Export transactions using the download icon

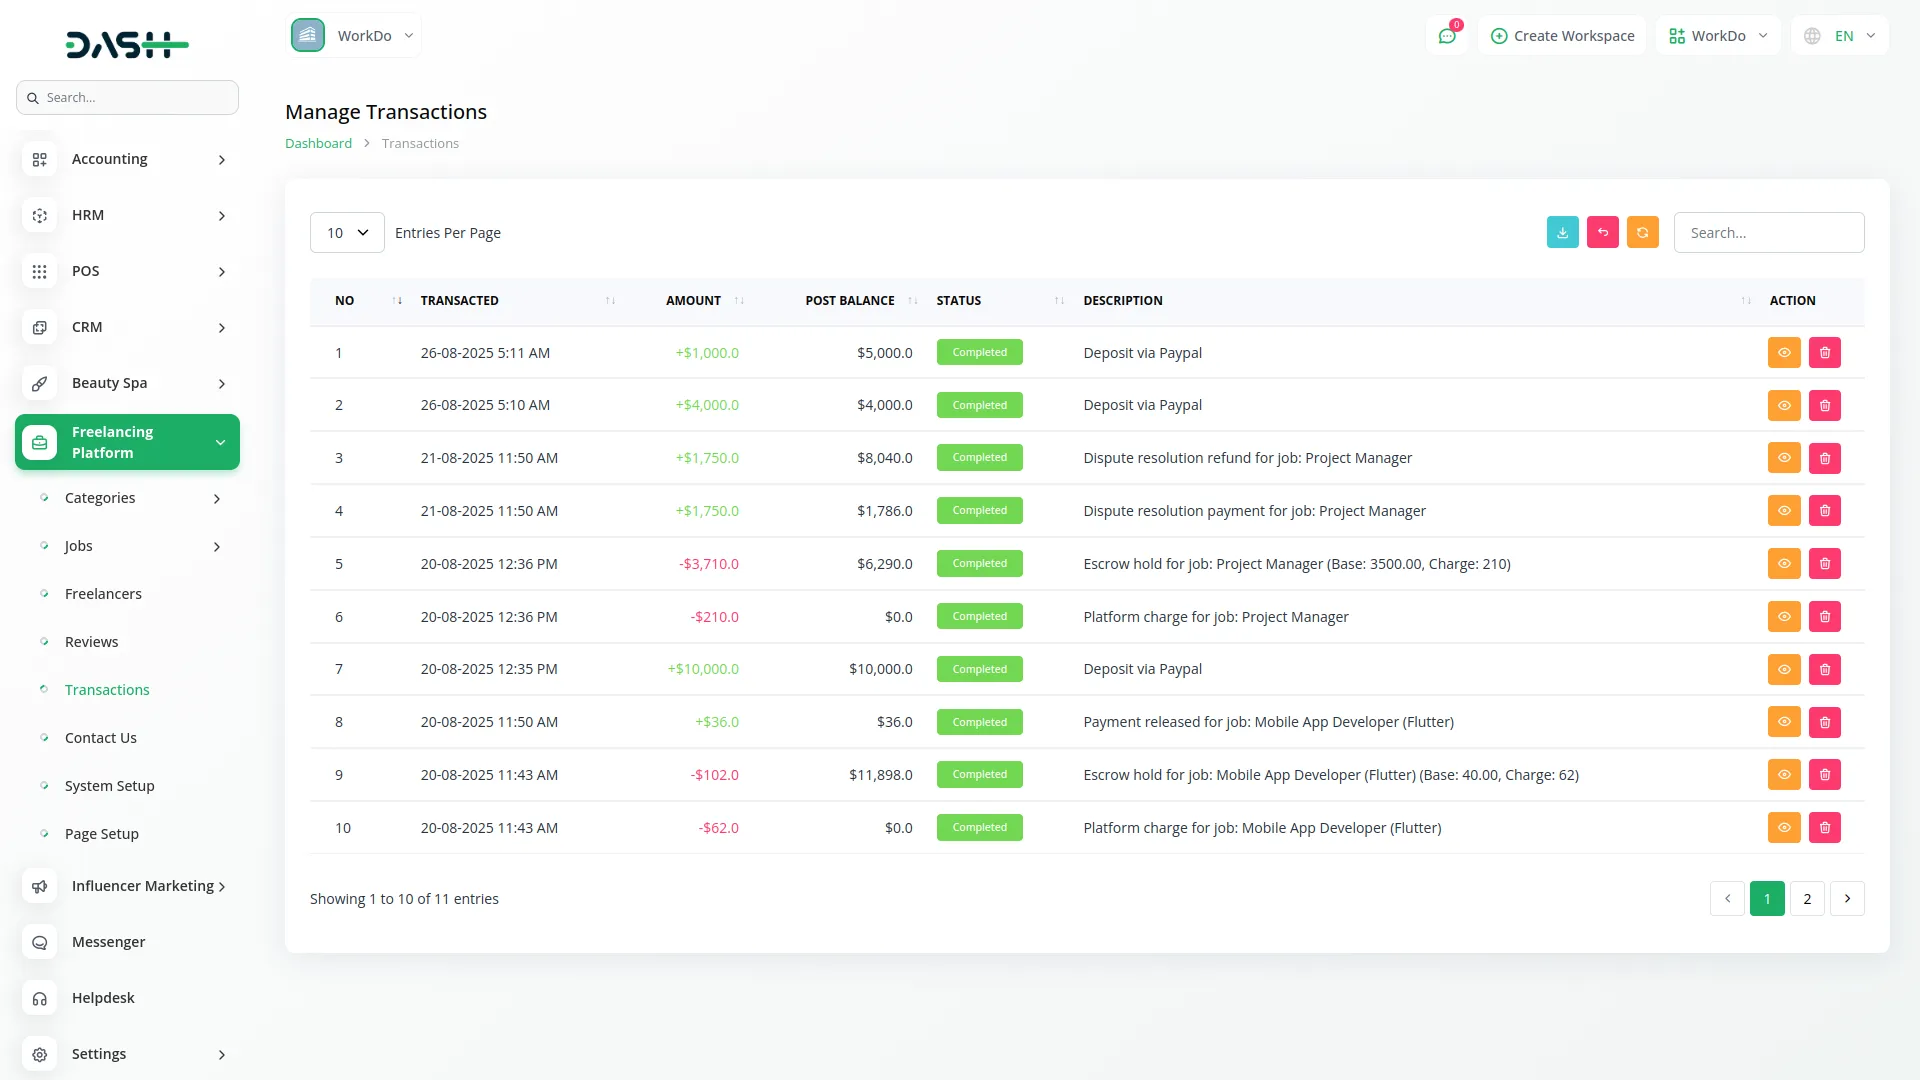point(1562,232)
